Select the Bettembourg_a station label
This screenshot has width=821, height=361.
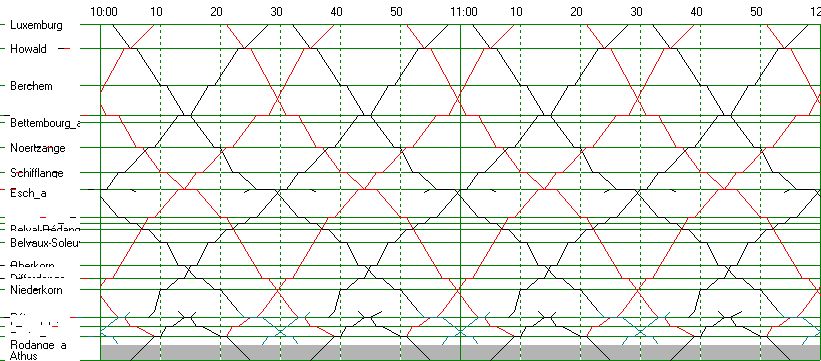[45, 123]
